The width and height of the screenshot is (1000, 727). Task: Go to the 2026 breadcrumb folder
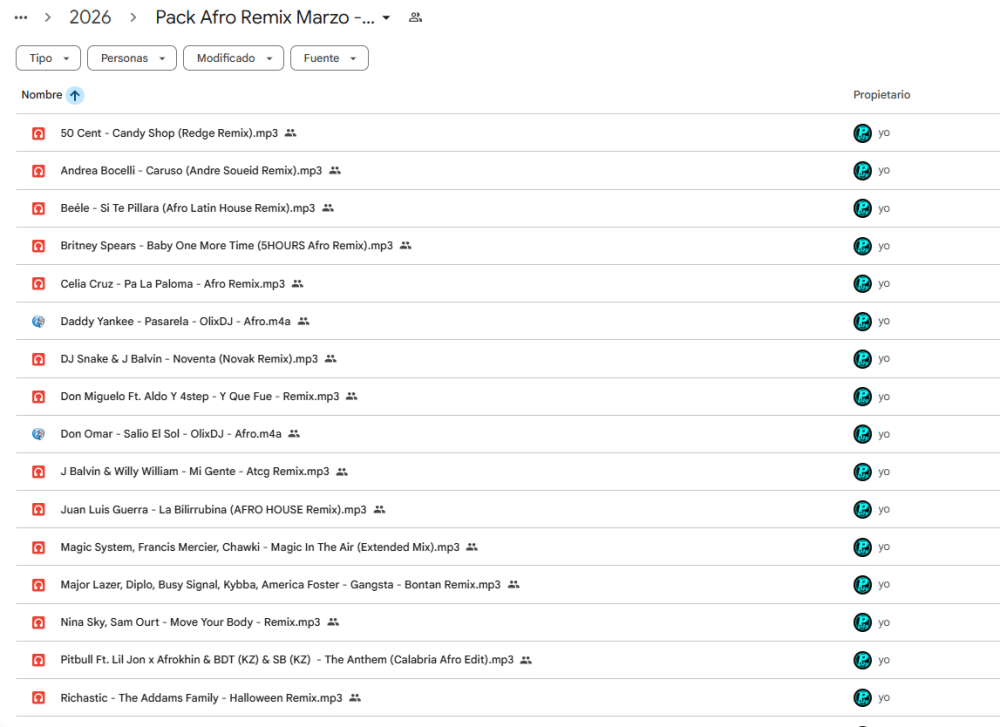(90, 18)
